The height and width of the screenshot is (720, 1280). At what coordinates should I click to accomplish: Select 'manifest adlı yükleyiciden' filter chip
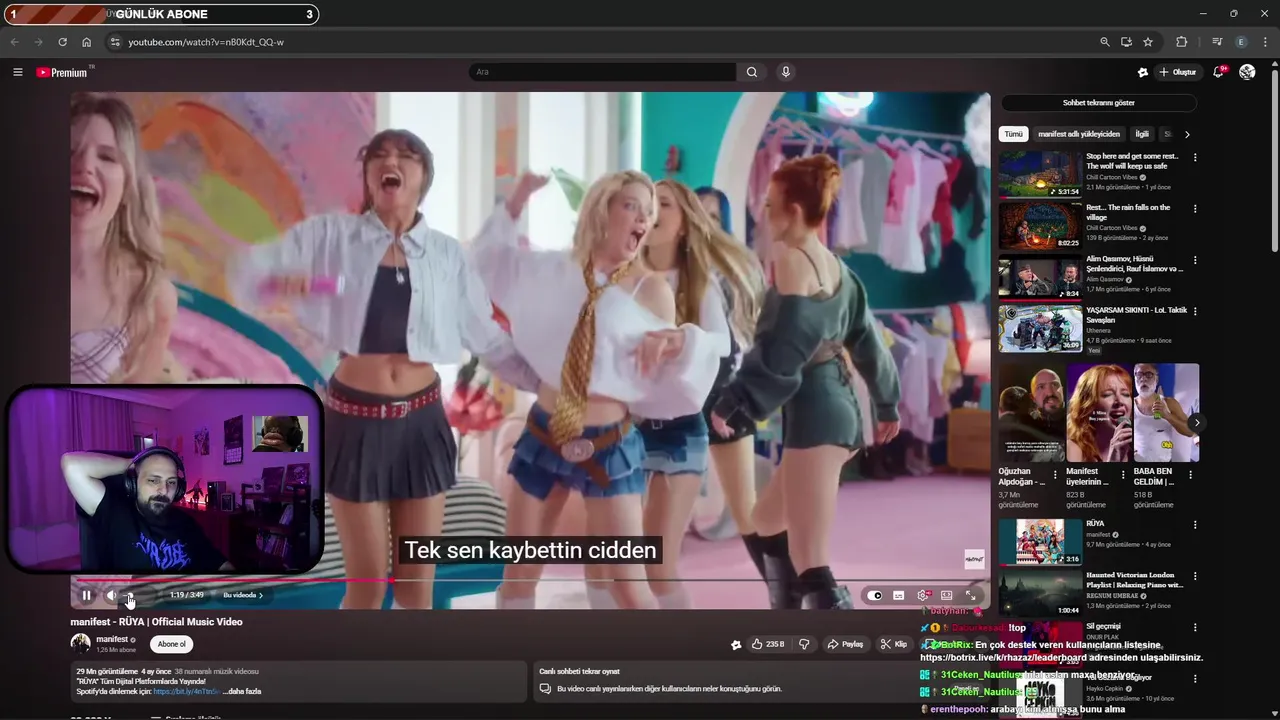click(x=1079, y=134)
